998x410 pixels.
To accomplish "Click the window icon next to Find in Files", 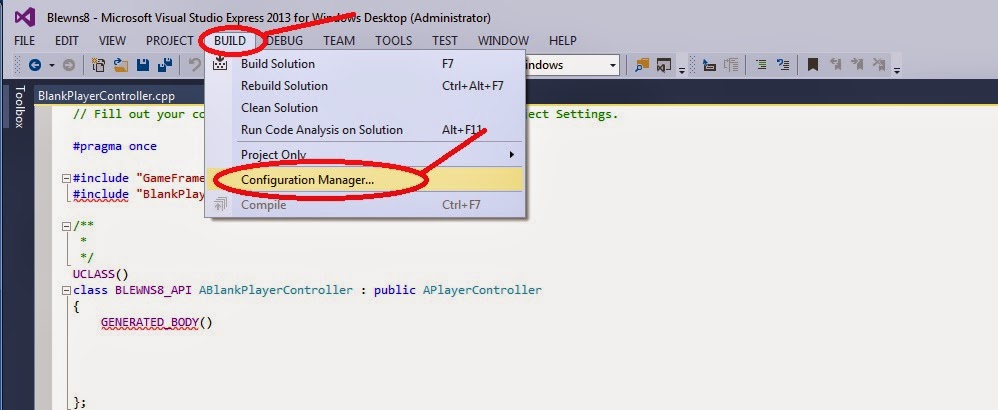I will point(664,65).
